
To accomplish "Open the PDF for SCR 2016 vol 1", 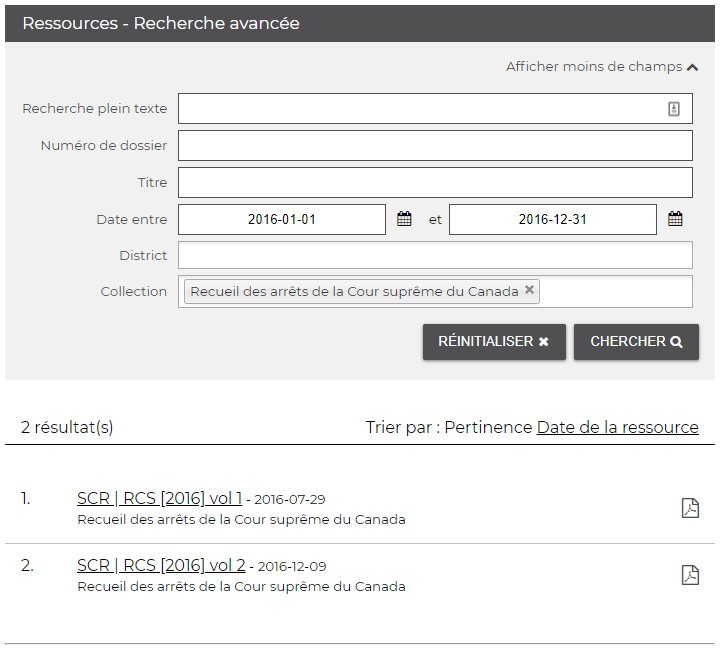I will (690, 508).
